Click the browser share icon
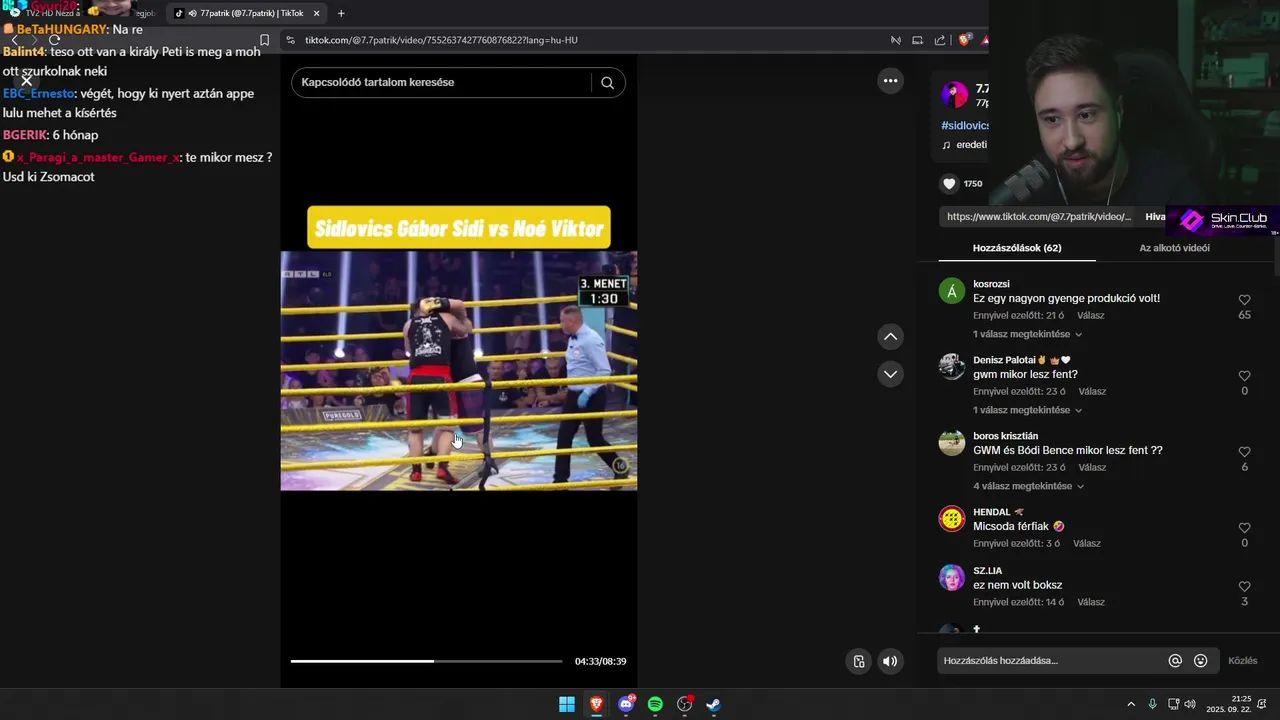 pyautogui.click(x=940, y=40)
